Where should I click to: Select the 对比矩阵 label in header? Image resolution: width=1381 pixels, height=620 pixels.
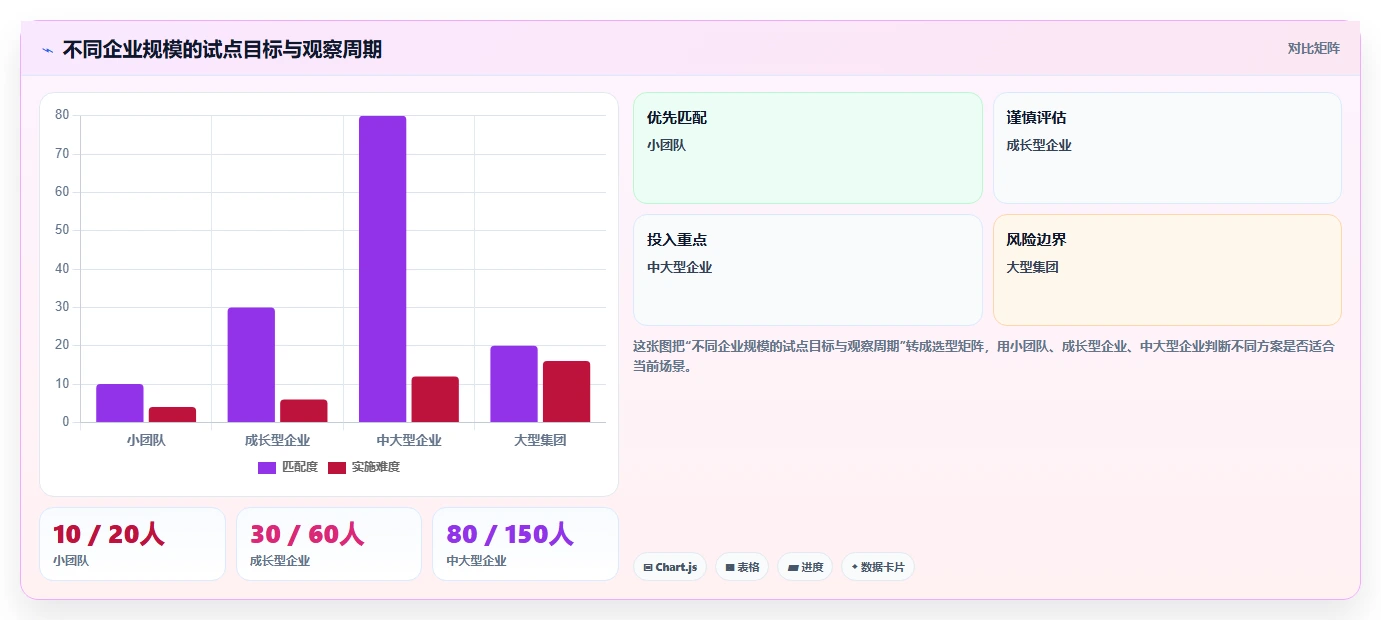tap(1313, 48)
